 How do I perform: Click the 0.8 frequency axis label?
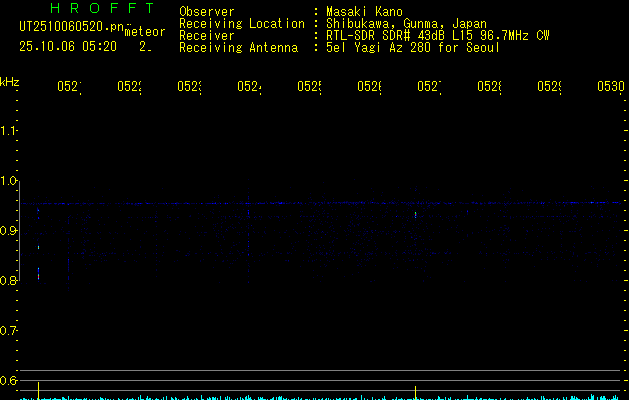8,281
